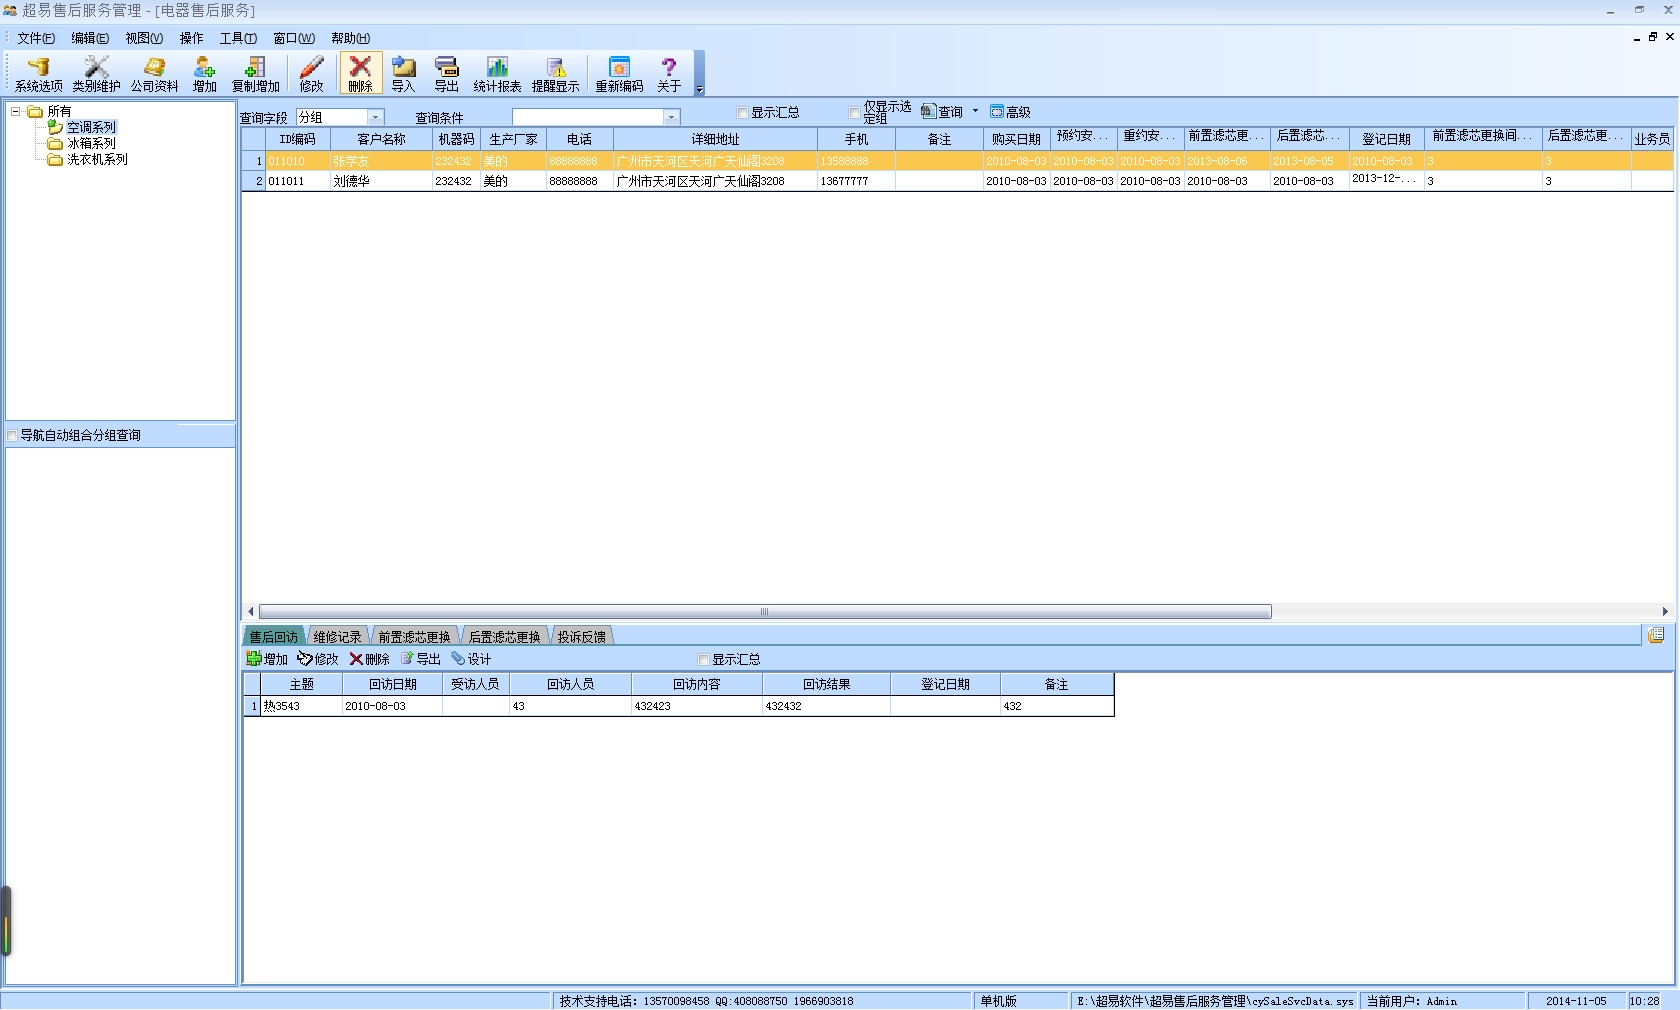Open the 工具 menu
Screen dimensions: 1680x1010
coord(238,38)
